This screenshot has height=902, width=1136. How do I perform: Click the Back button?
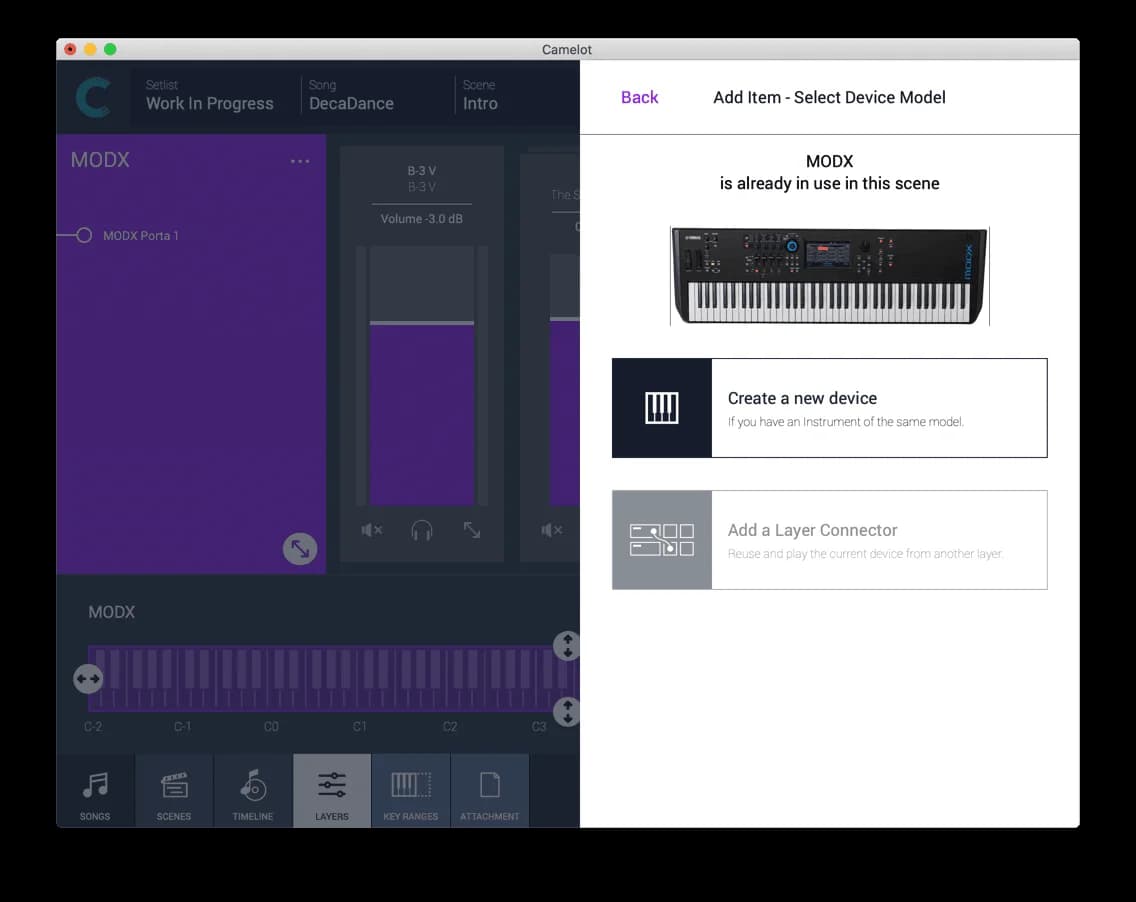pos(639,97)
